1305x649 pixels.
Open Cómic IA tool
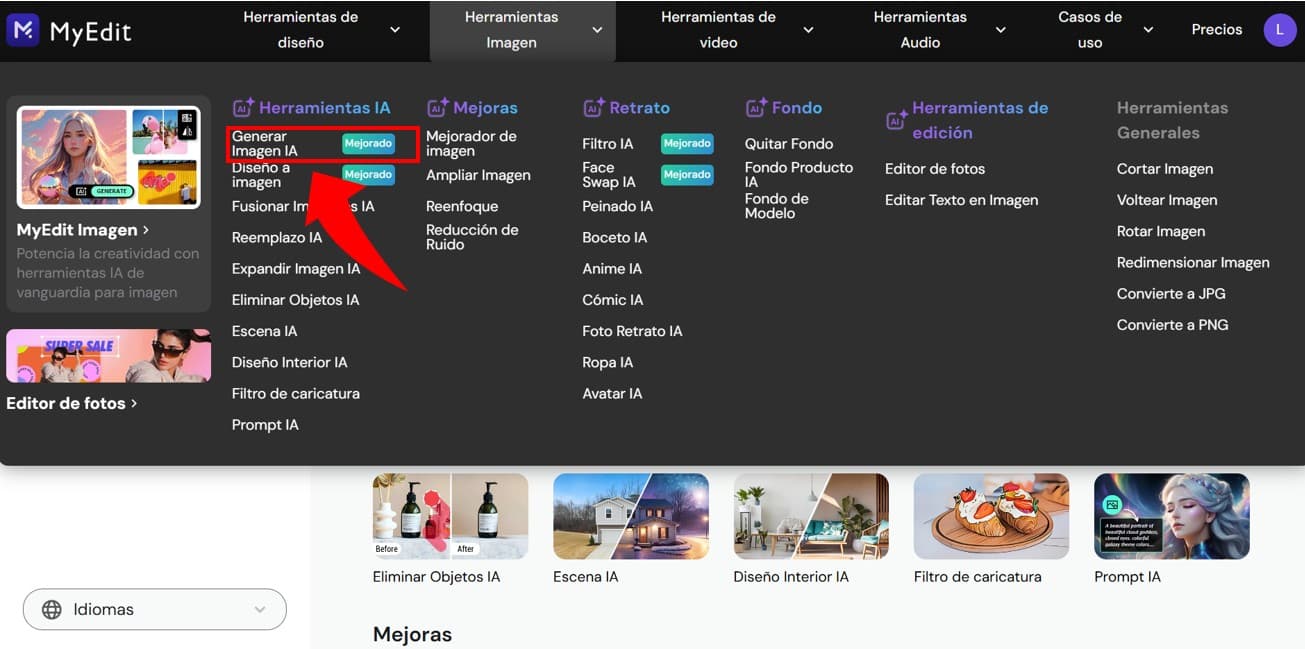coord(613,300)
